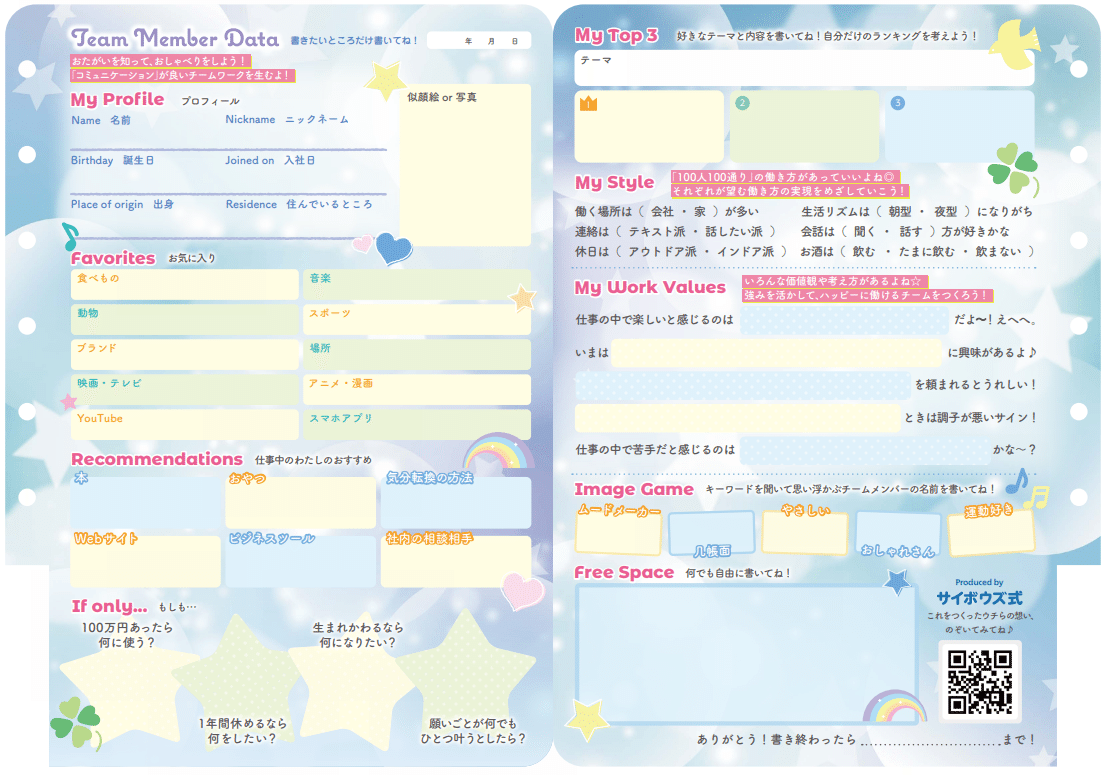Click the 本 recommendation box
Image resolution: width=1109 pixels, height=775 pixels.
coord(146,503)
